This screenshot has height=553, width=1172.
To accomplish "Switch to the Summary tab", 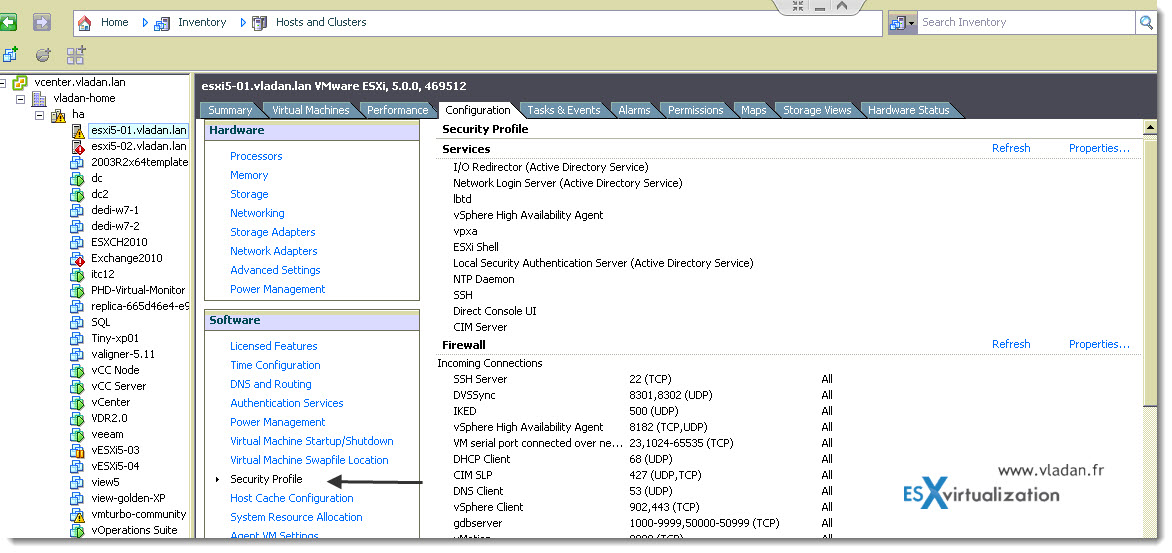I will [x=229, y=110].
